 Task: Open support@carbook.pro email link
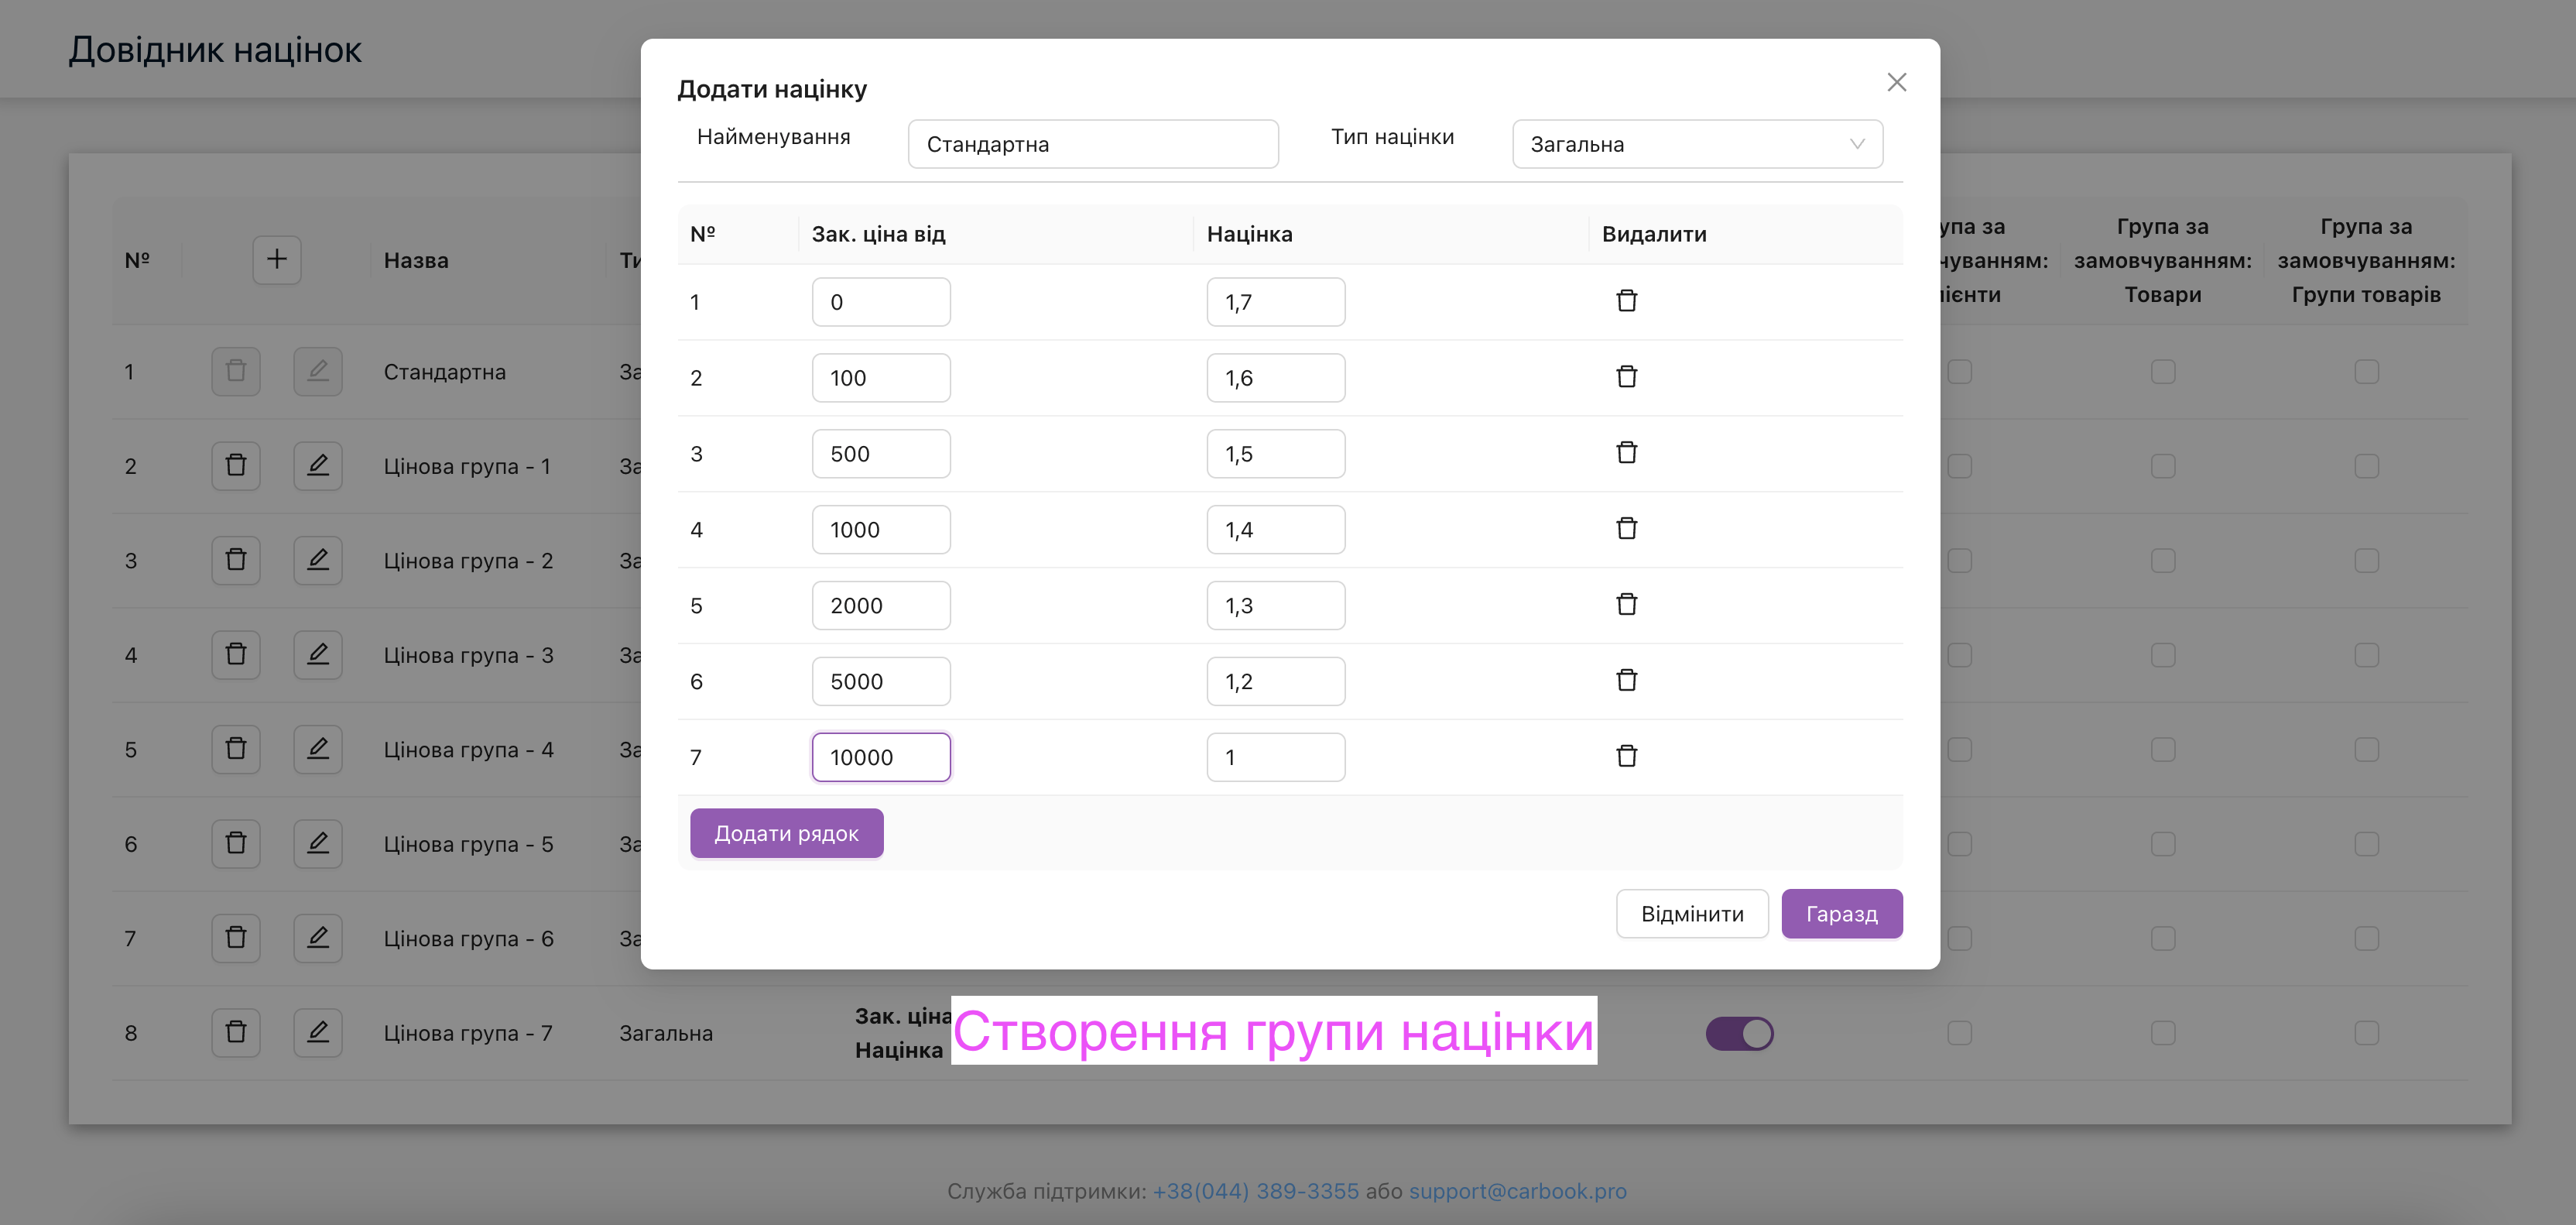point(1517,1191)
